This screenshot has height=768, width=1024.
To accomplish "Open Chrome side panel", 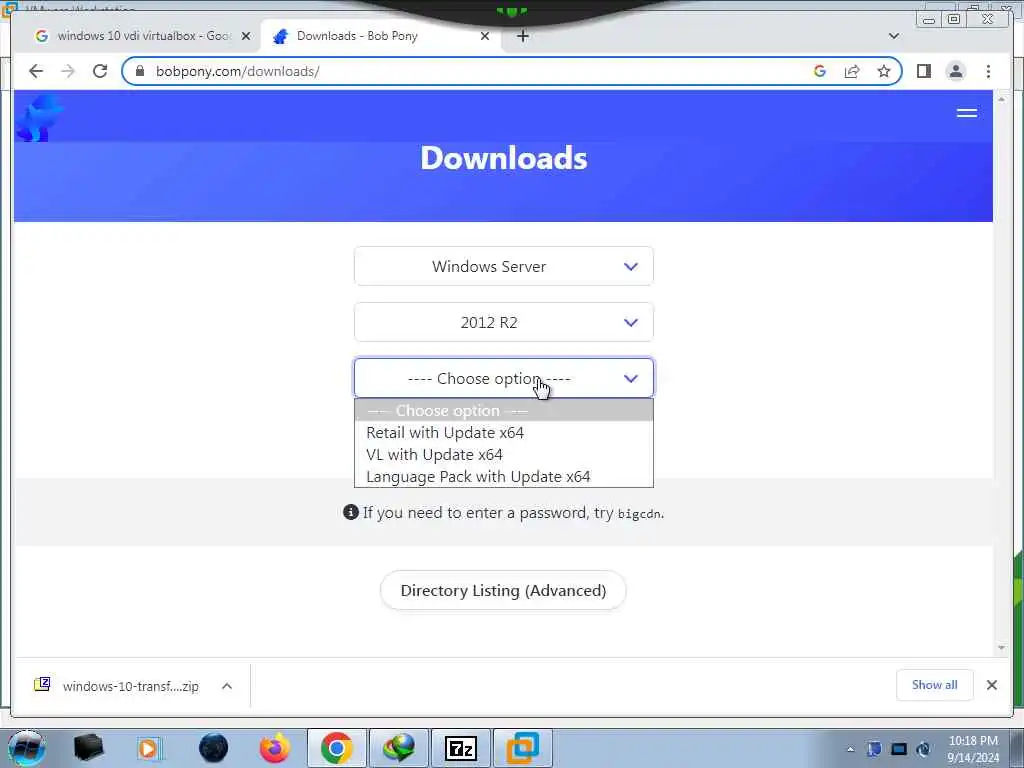I will [923, 71].
